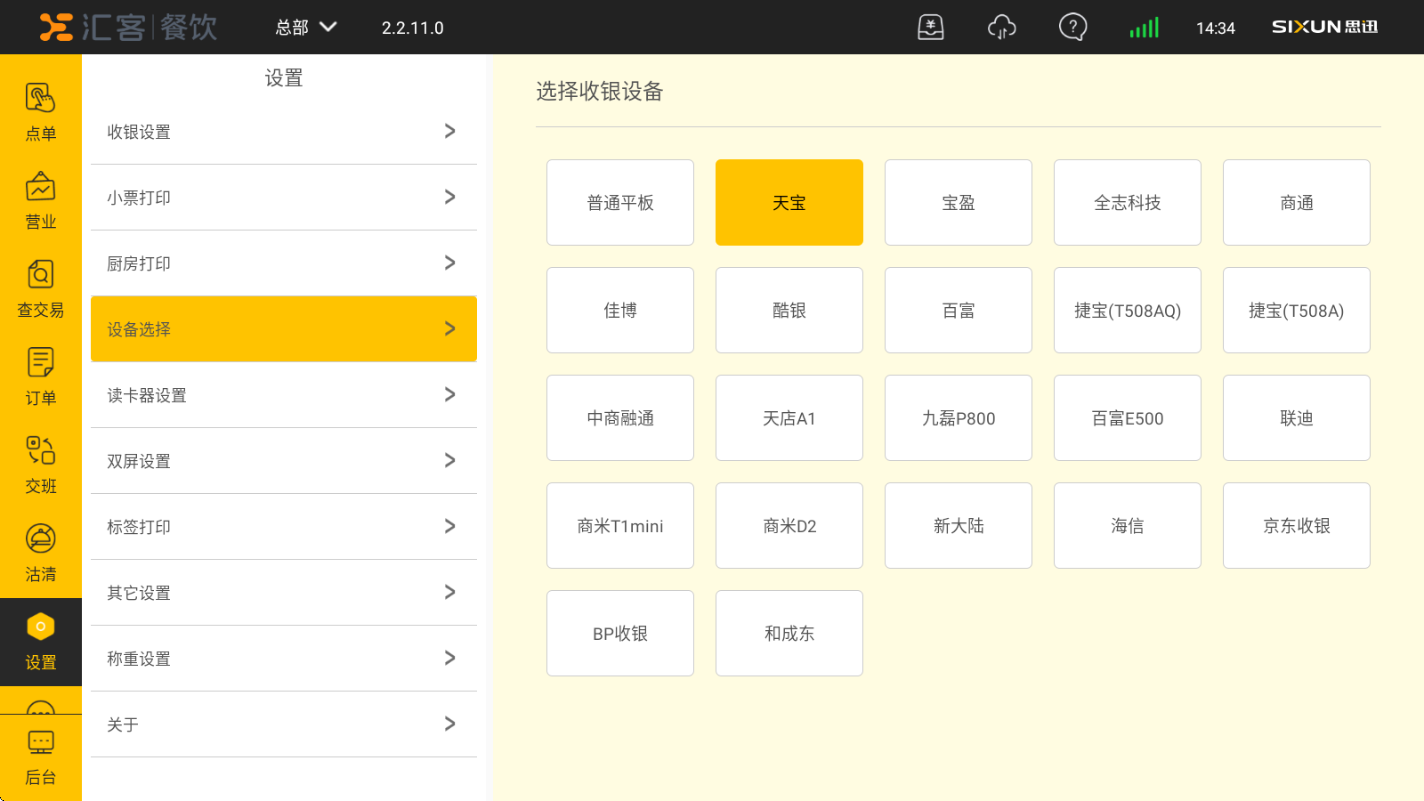The width and height of the screenshot is (1424, 801).
Task: Select the 京东收银 device option
Action: click(x=1296, y=526)
